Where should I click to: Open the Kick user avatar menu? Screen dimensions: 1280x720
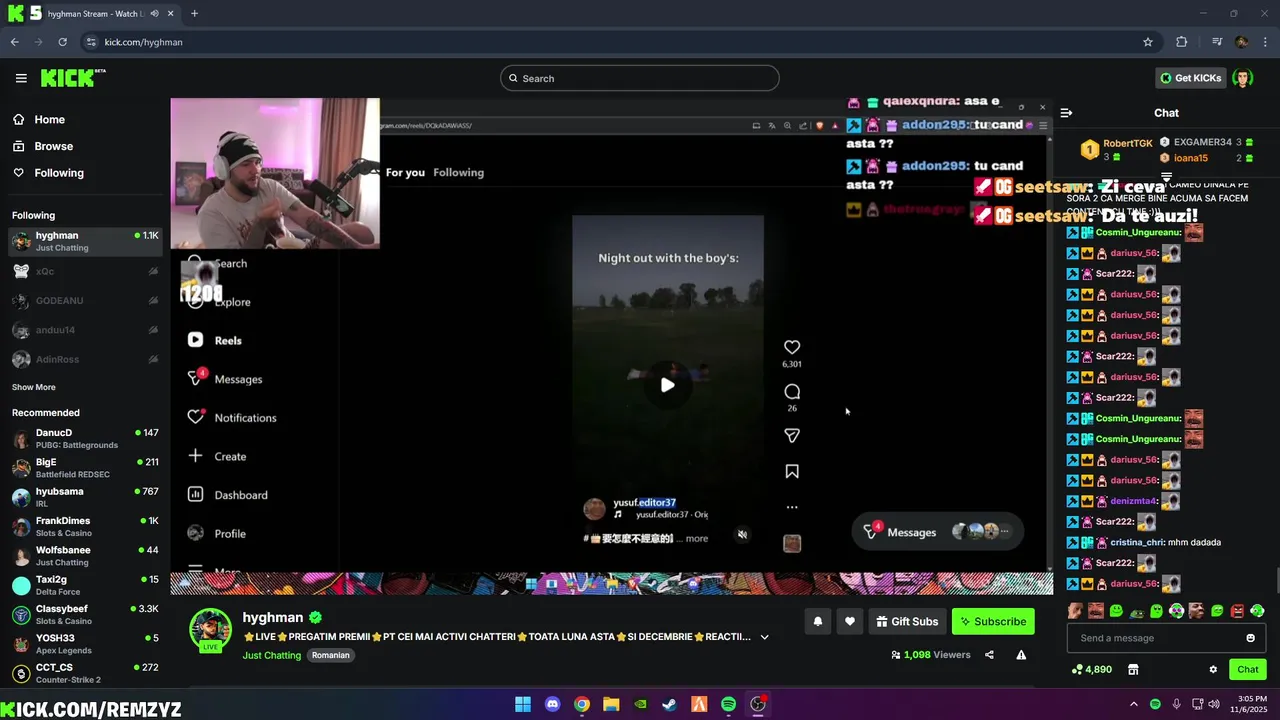pyautogui.click(x=1243, y=78)
